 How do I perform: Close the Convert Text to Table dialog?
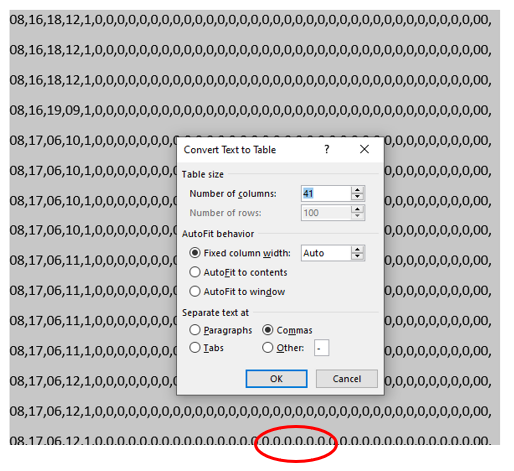(x=364, y=149)
